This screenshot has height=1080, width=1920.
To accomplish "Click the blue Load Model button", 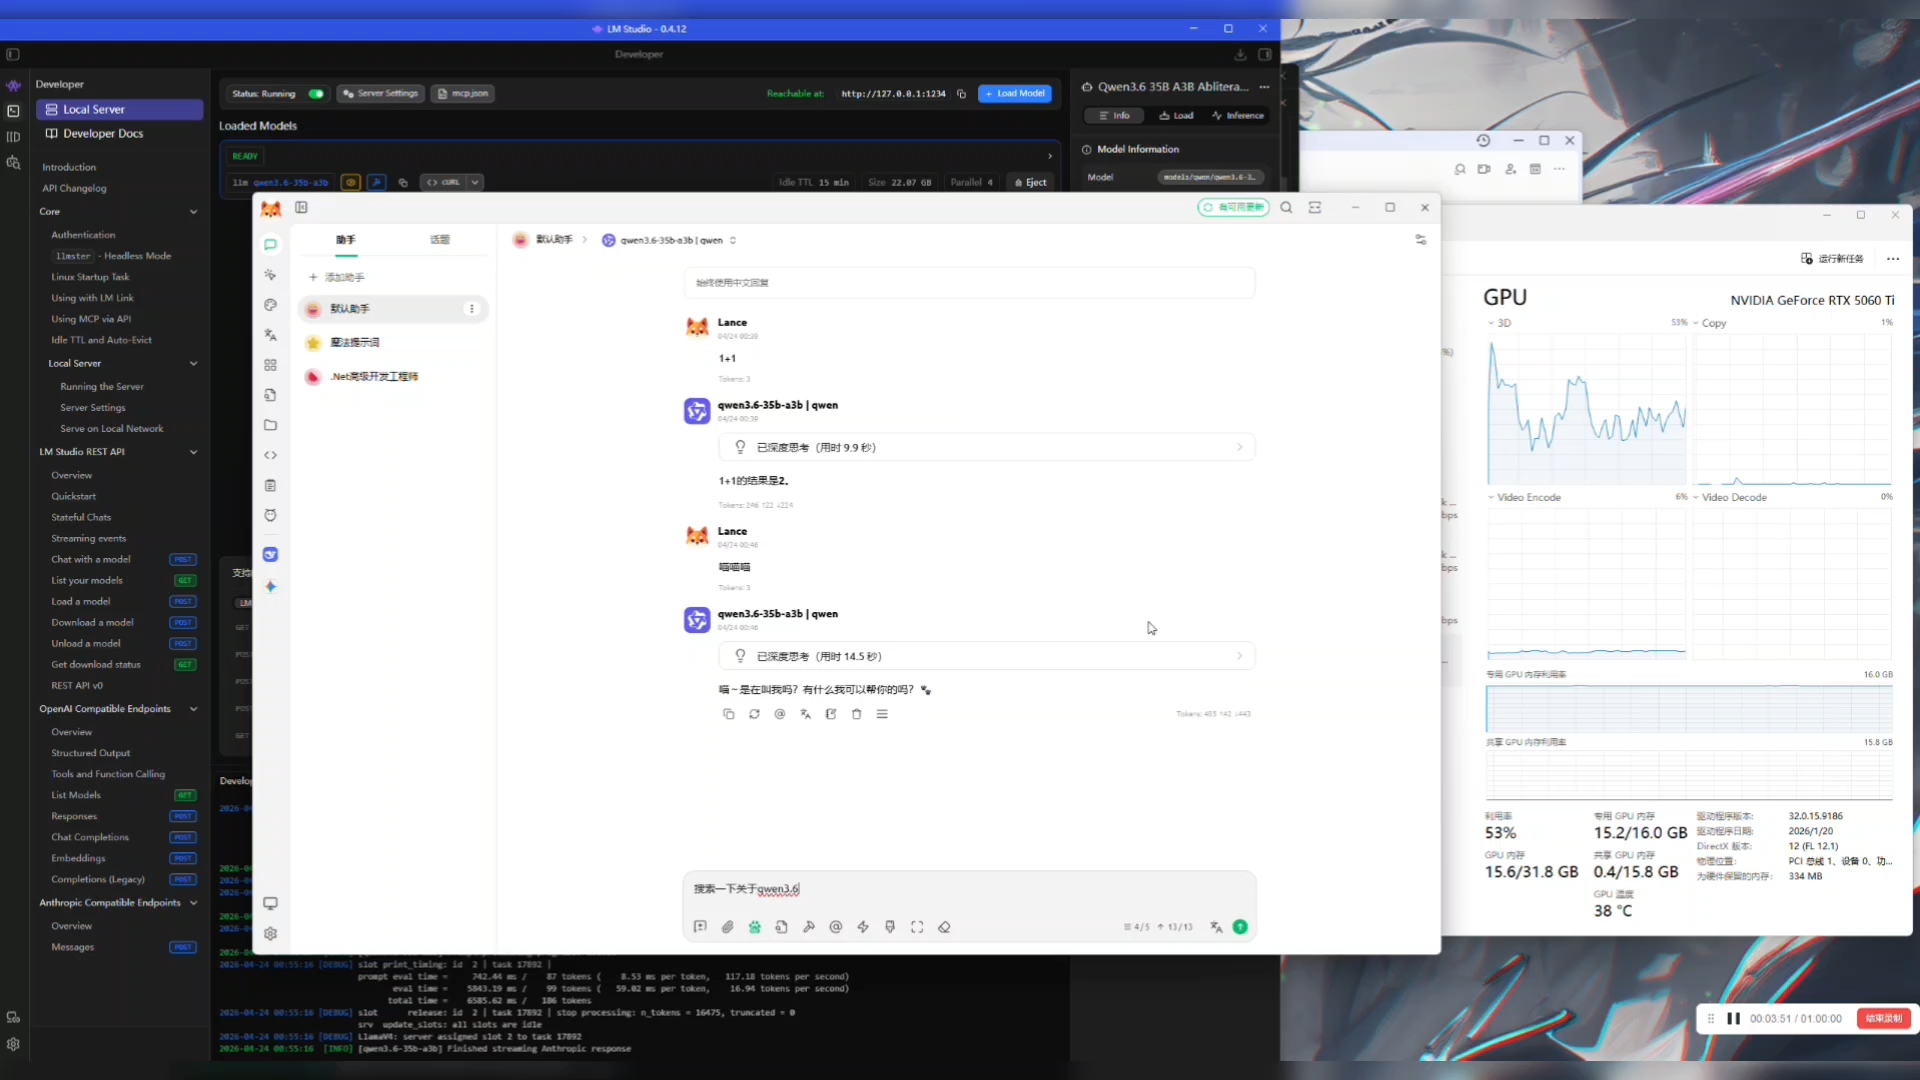I will (x=1014, y=93).
